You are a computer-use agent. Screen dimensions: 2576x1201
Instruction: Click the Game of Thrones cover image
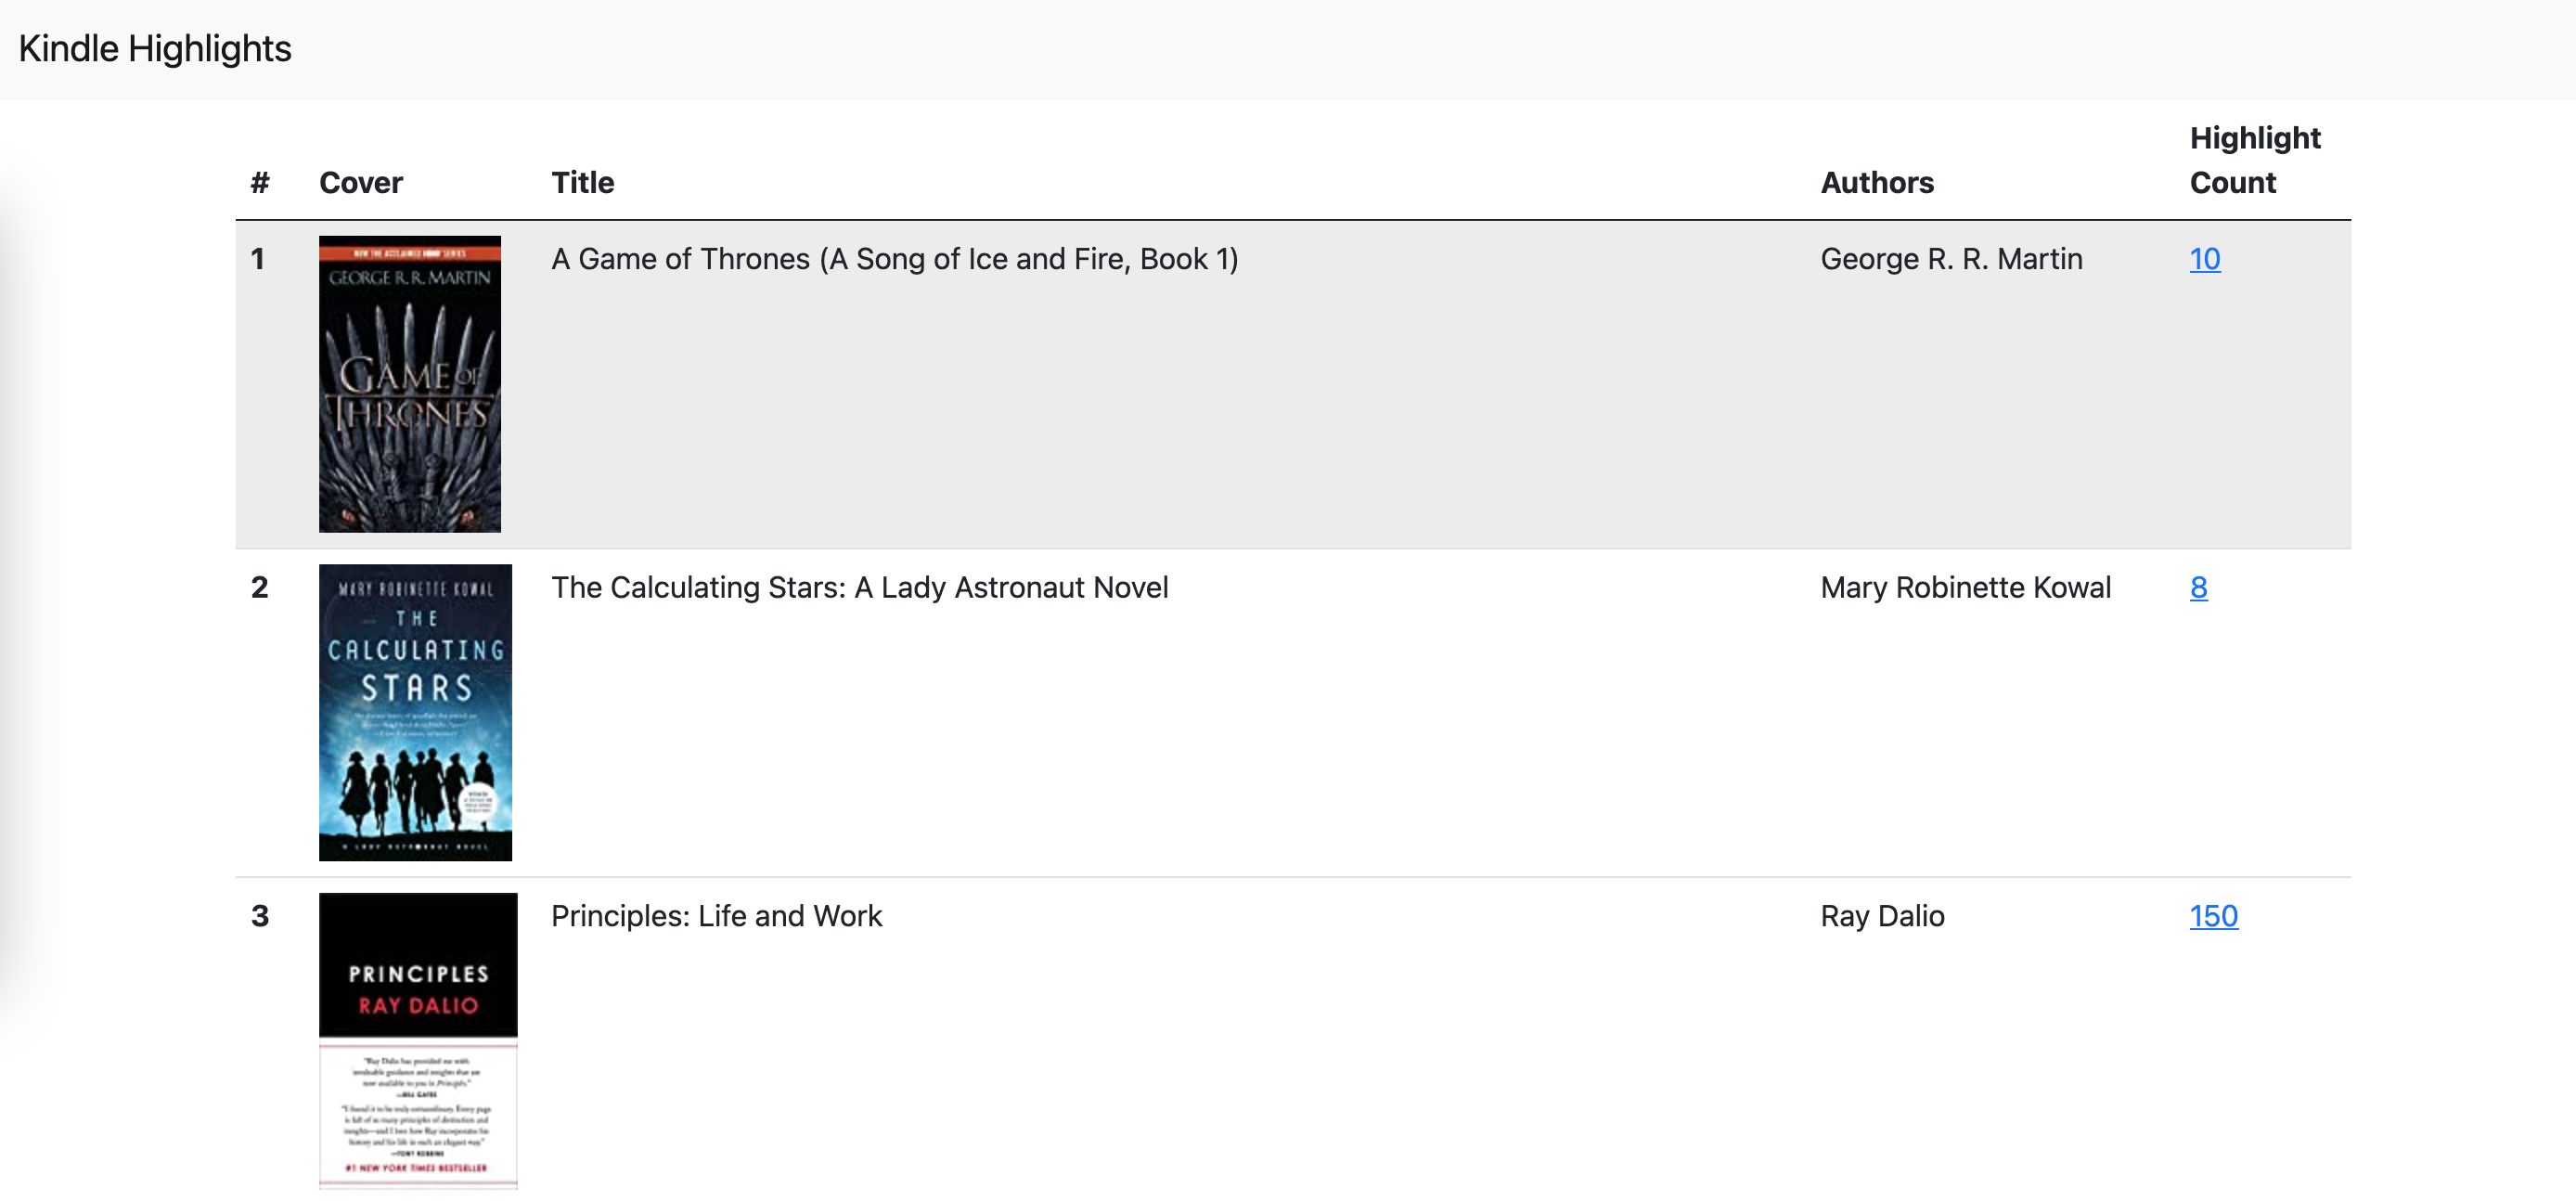click(410, 384)
